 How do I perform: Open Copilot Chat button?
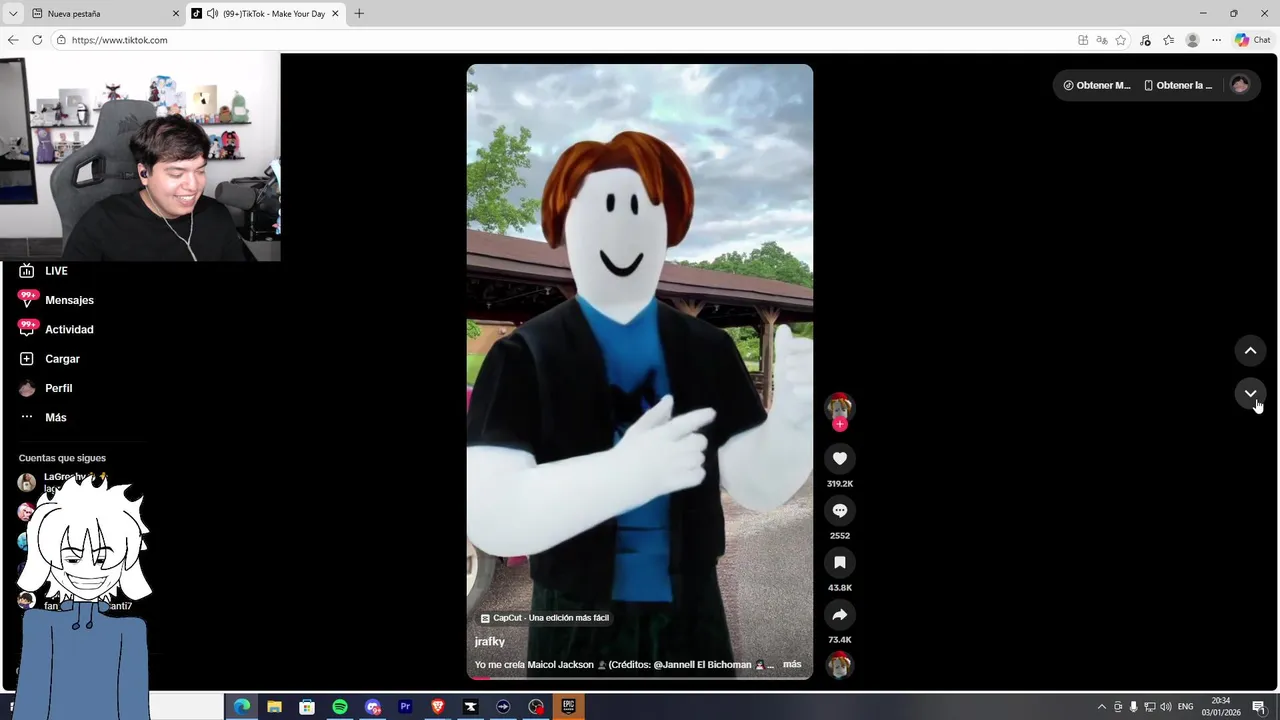pyautogui.click(x=1252, y=40)
